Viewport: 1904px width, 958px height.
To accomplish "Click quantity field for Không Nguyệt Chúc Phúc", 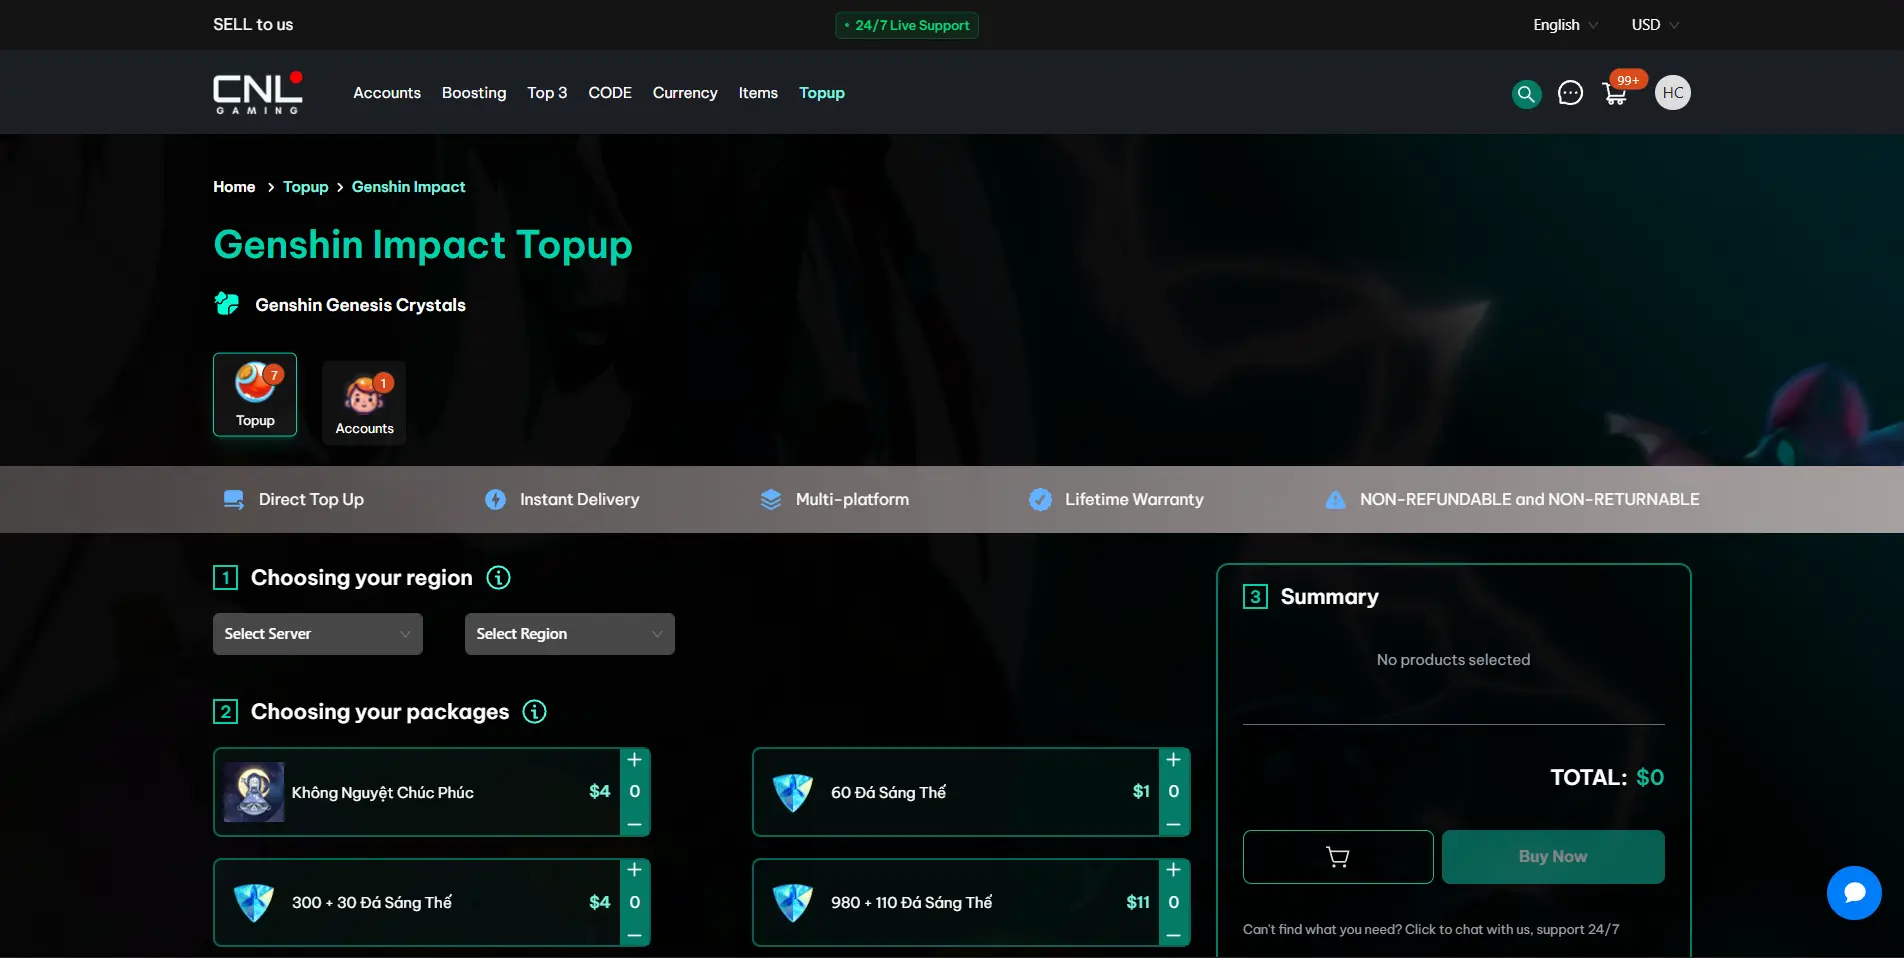I will click(x=634, y=792).
